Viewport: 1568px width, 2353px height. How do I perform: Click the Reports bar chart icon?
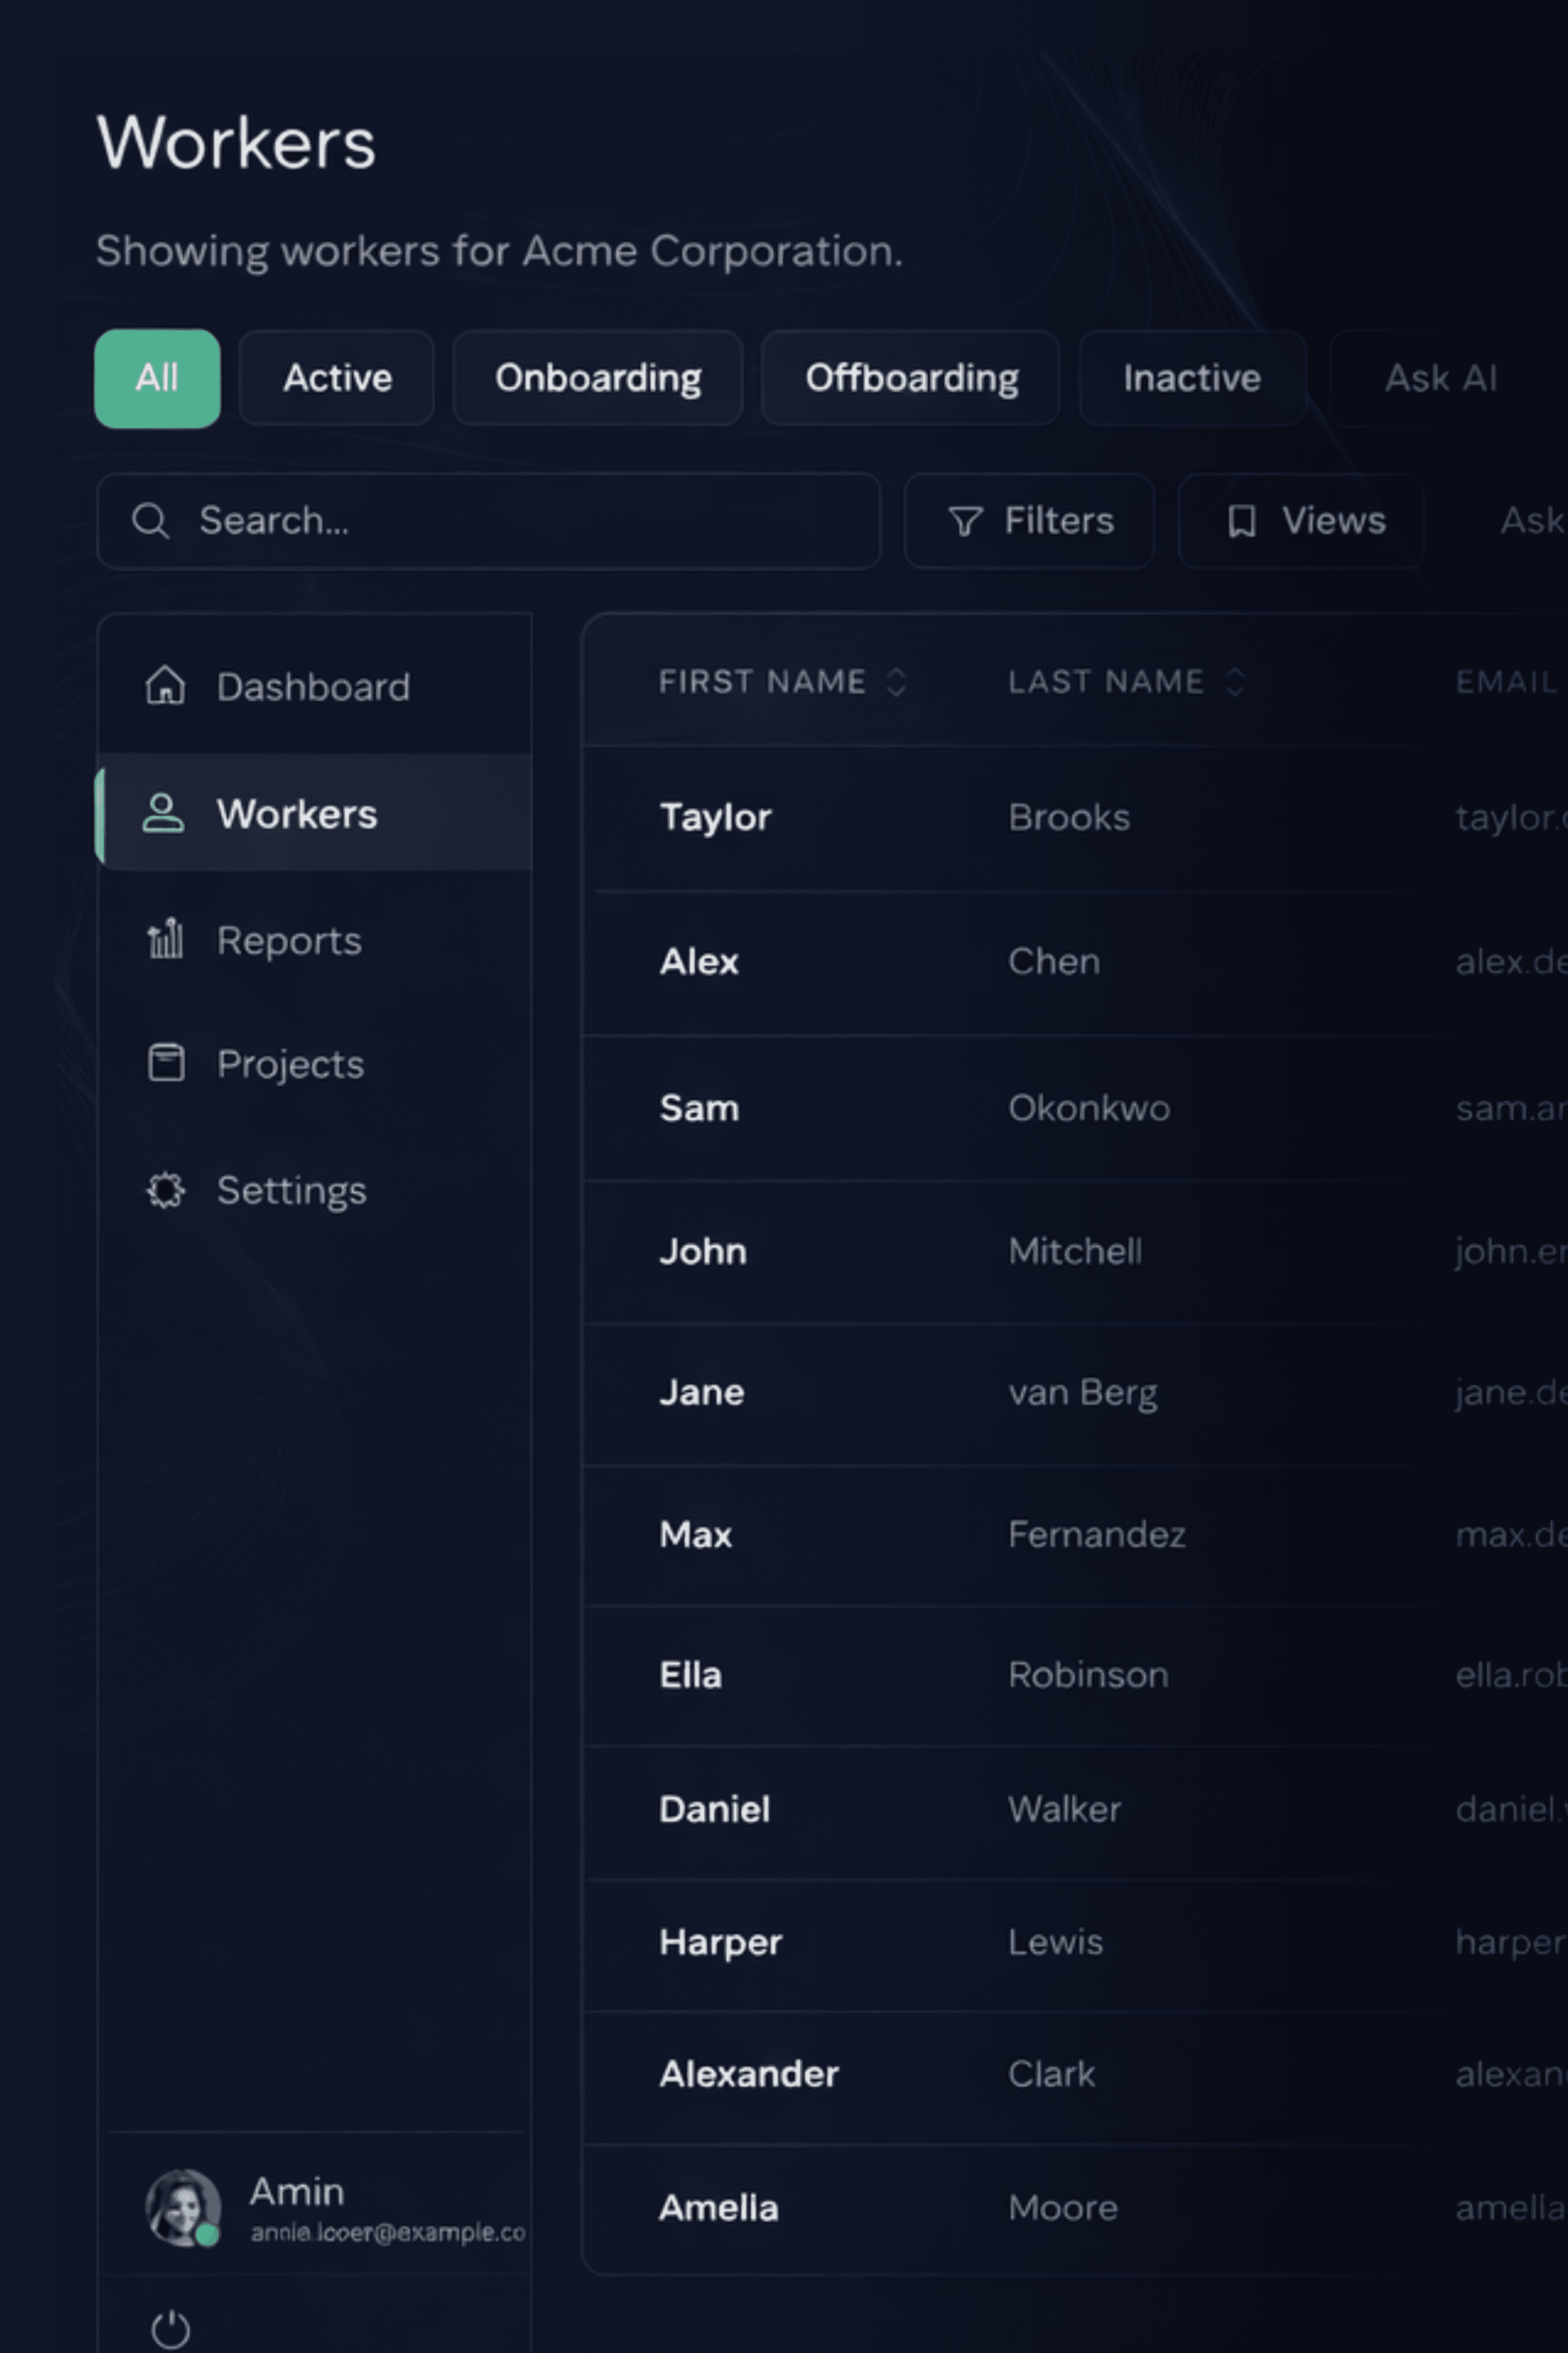click(x=165, y=939)
